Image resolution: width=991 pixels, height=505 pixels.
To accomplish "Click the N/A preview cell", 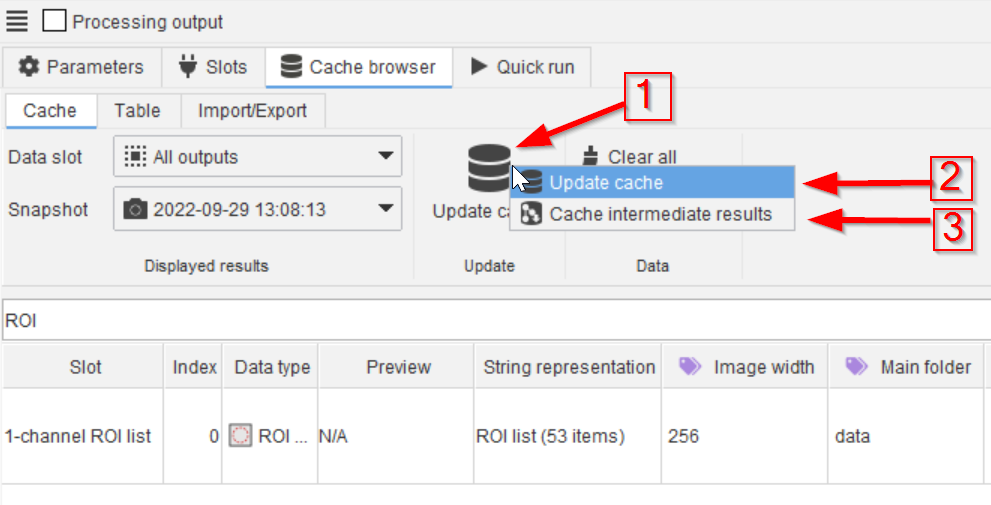I will point(396,436).
